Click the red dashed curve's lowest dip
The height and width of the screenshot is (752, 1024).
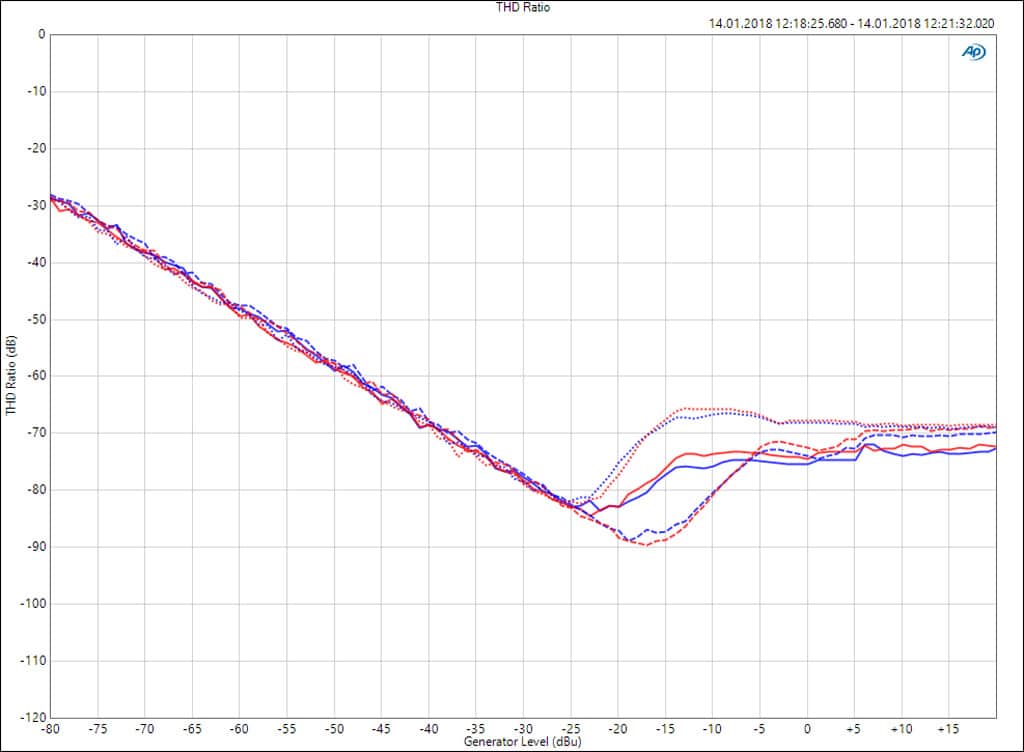647,545
